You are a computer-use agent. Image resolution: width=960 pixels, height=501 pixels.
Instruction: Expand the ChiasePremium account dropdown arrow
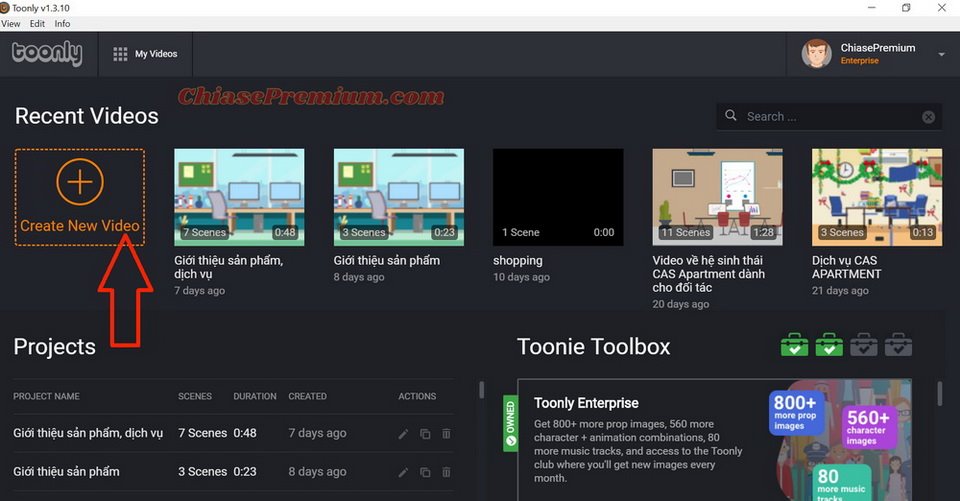point(941,55)
